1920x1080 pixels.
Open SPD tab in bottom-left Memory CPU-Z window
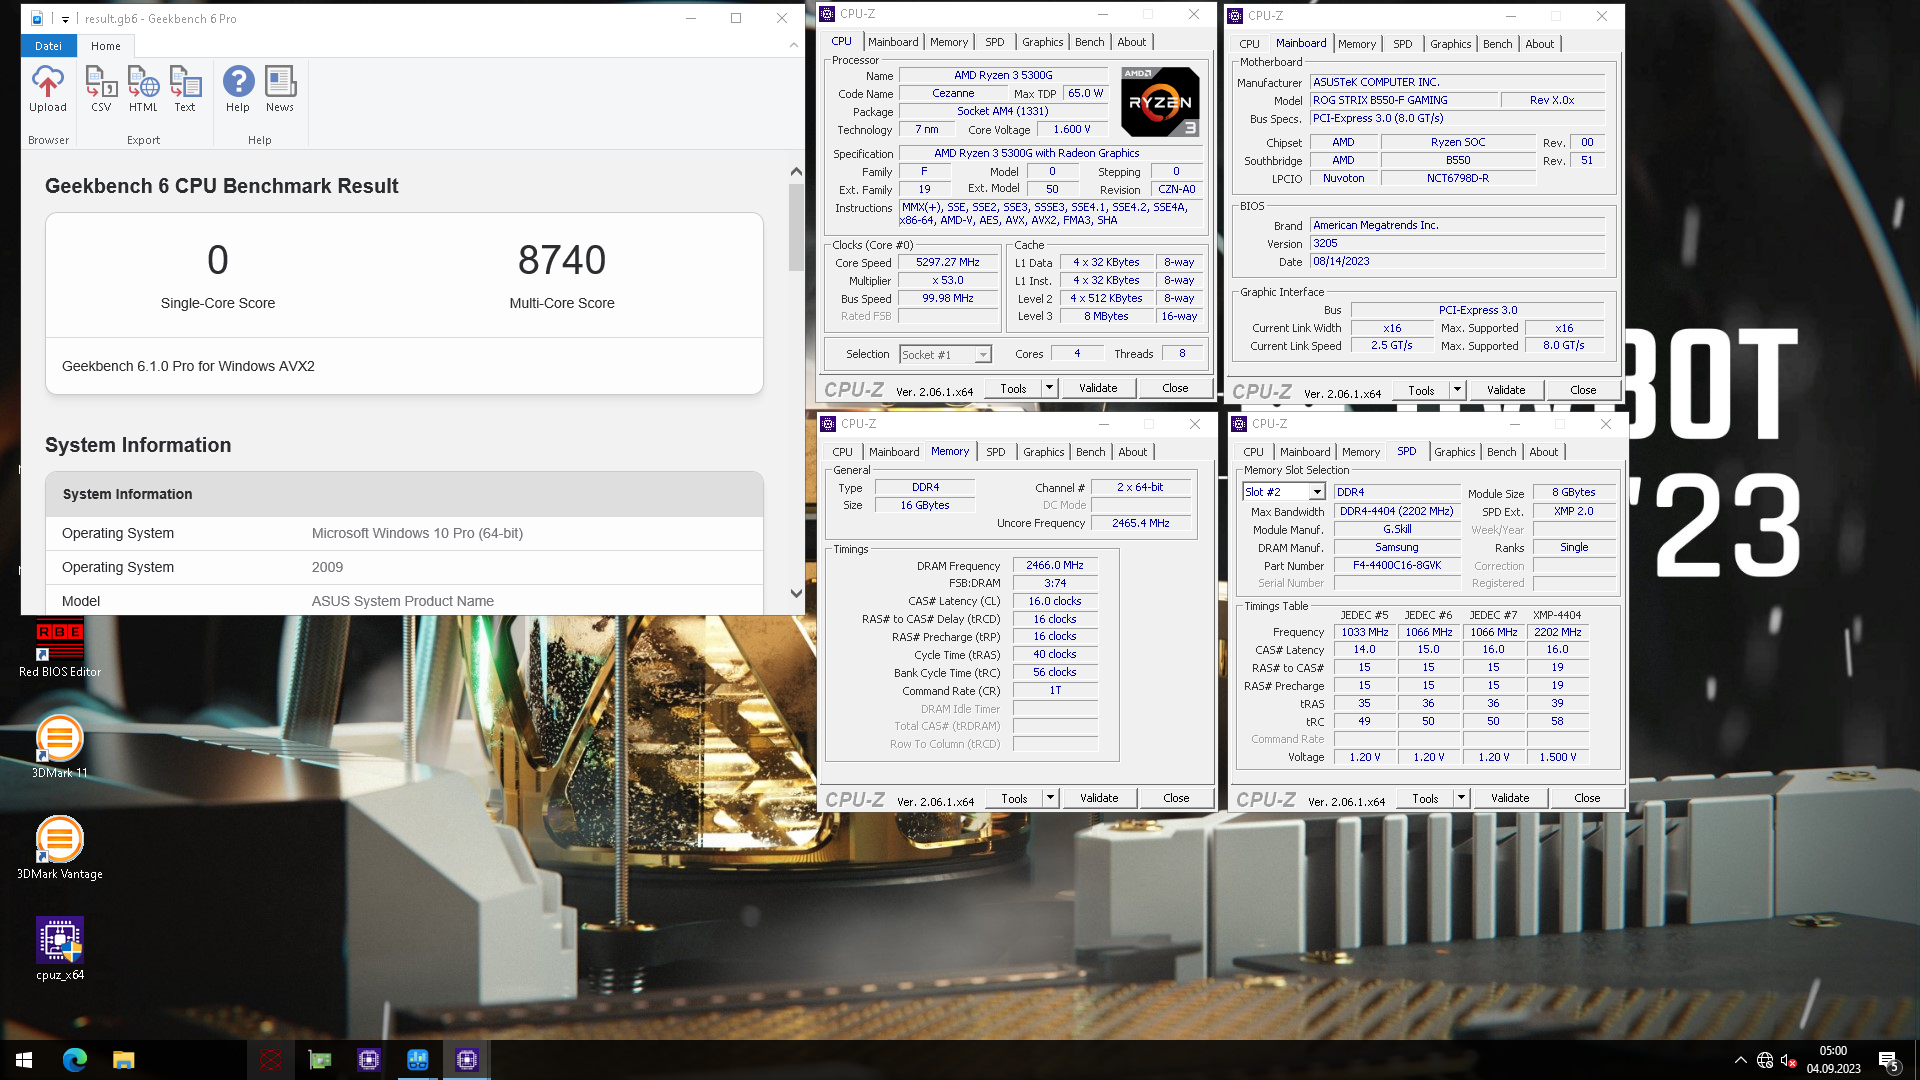point(996,452)
